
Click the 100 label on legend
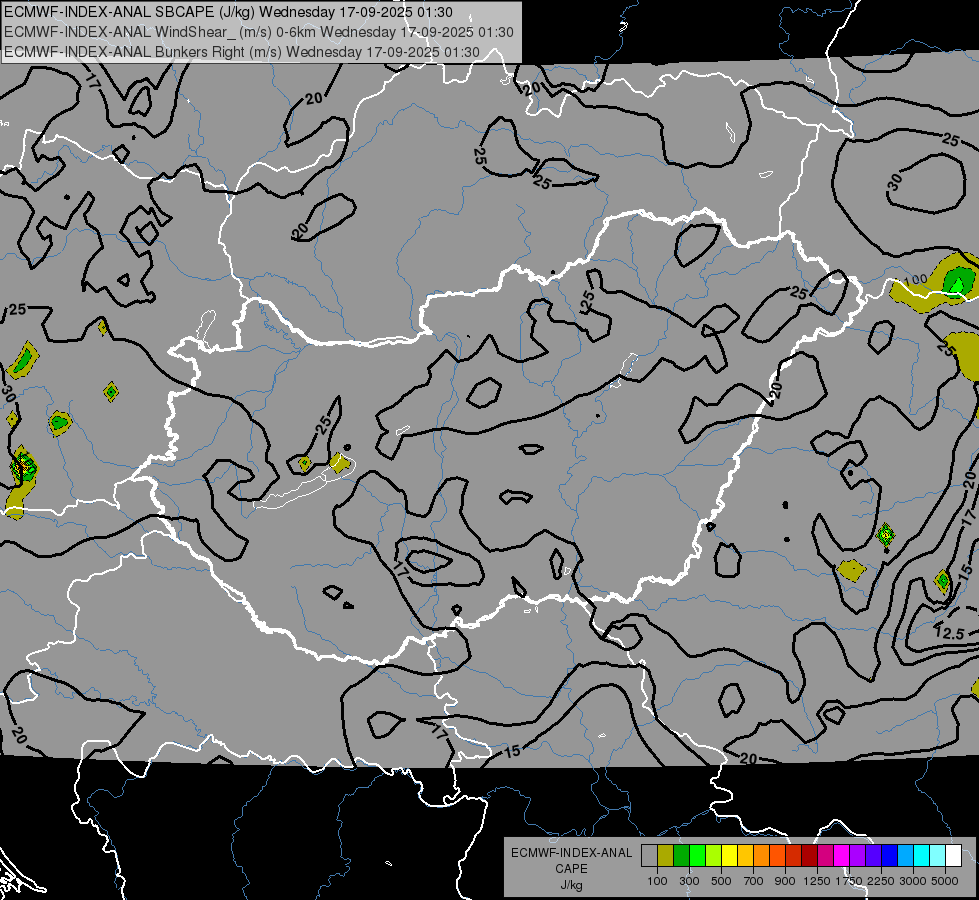pyautogui.click(x=657, y=881)
